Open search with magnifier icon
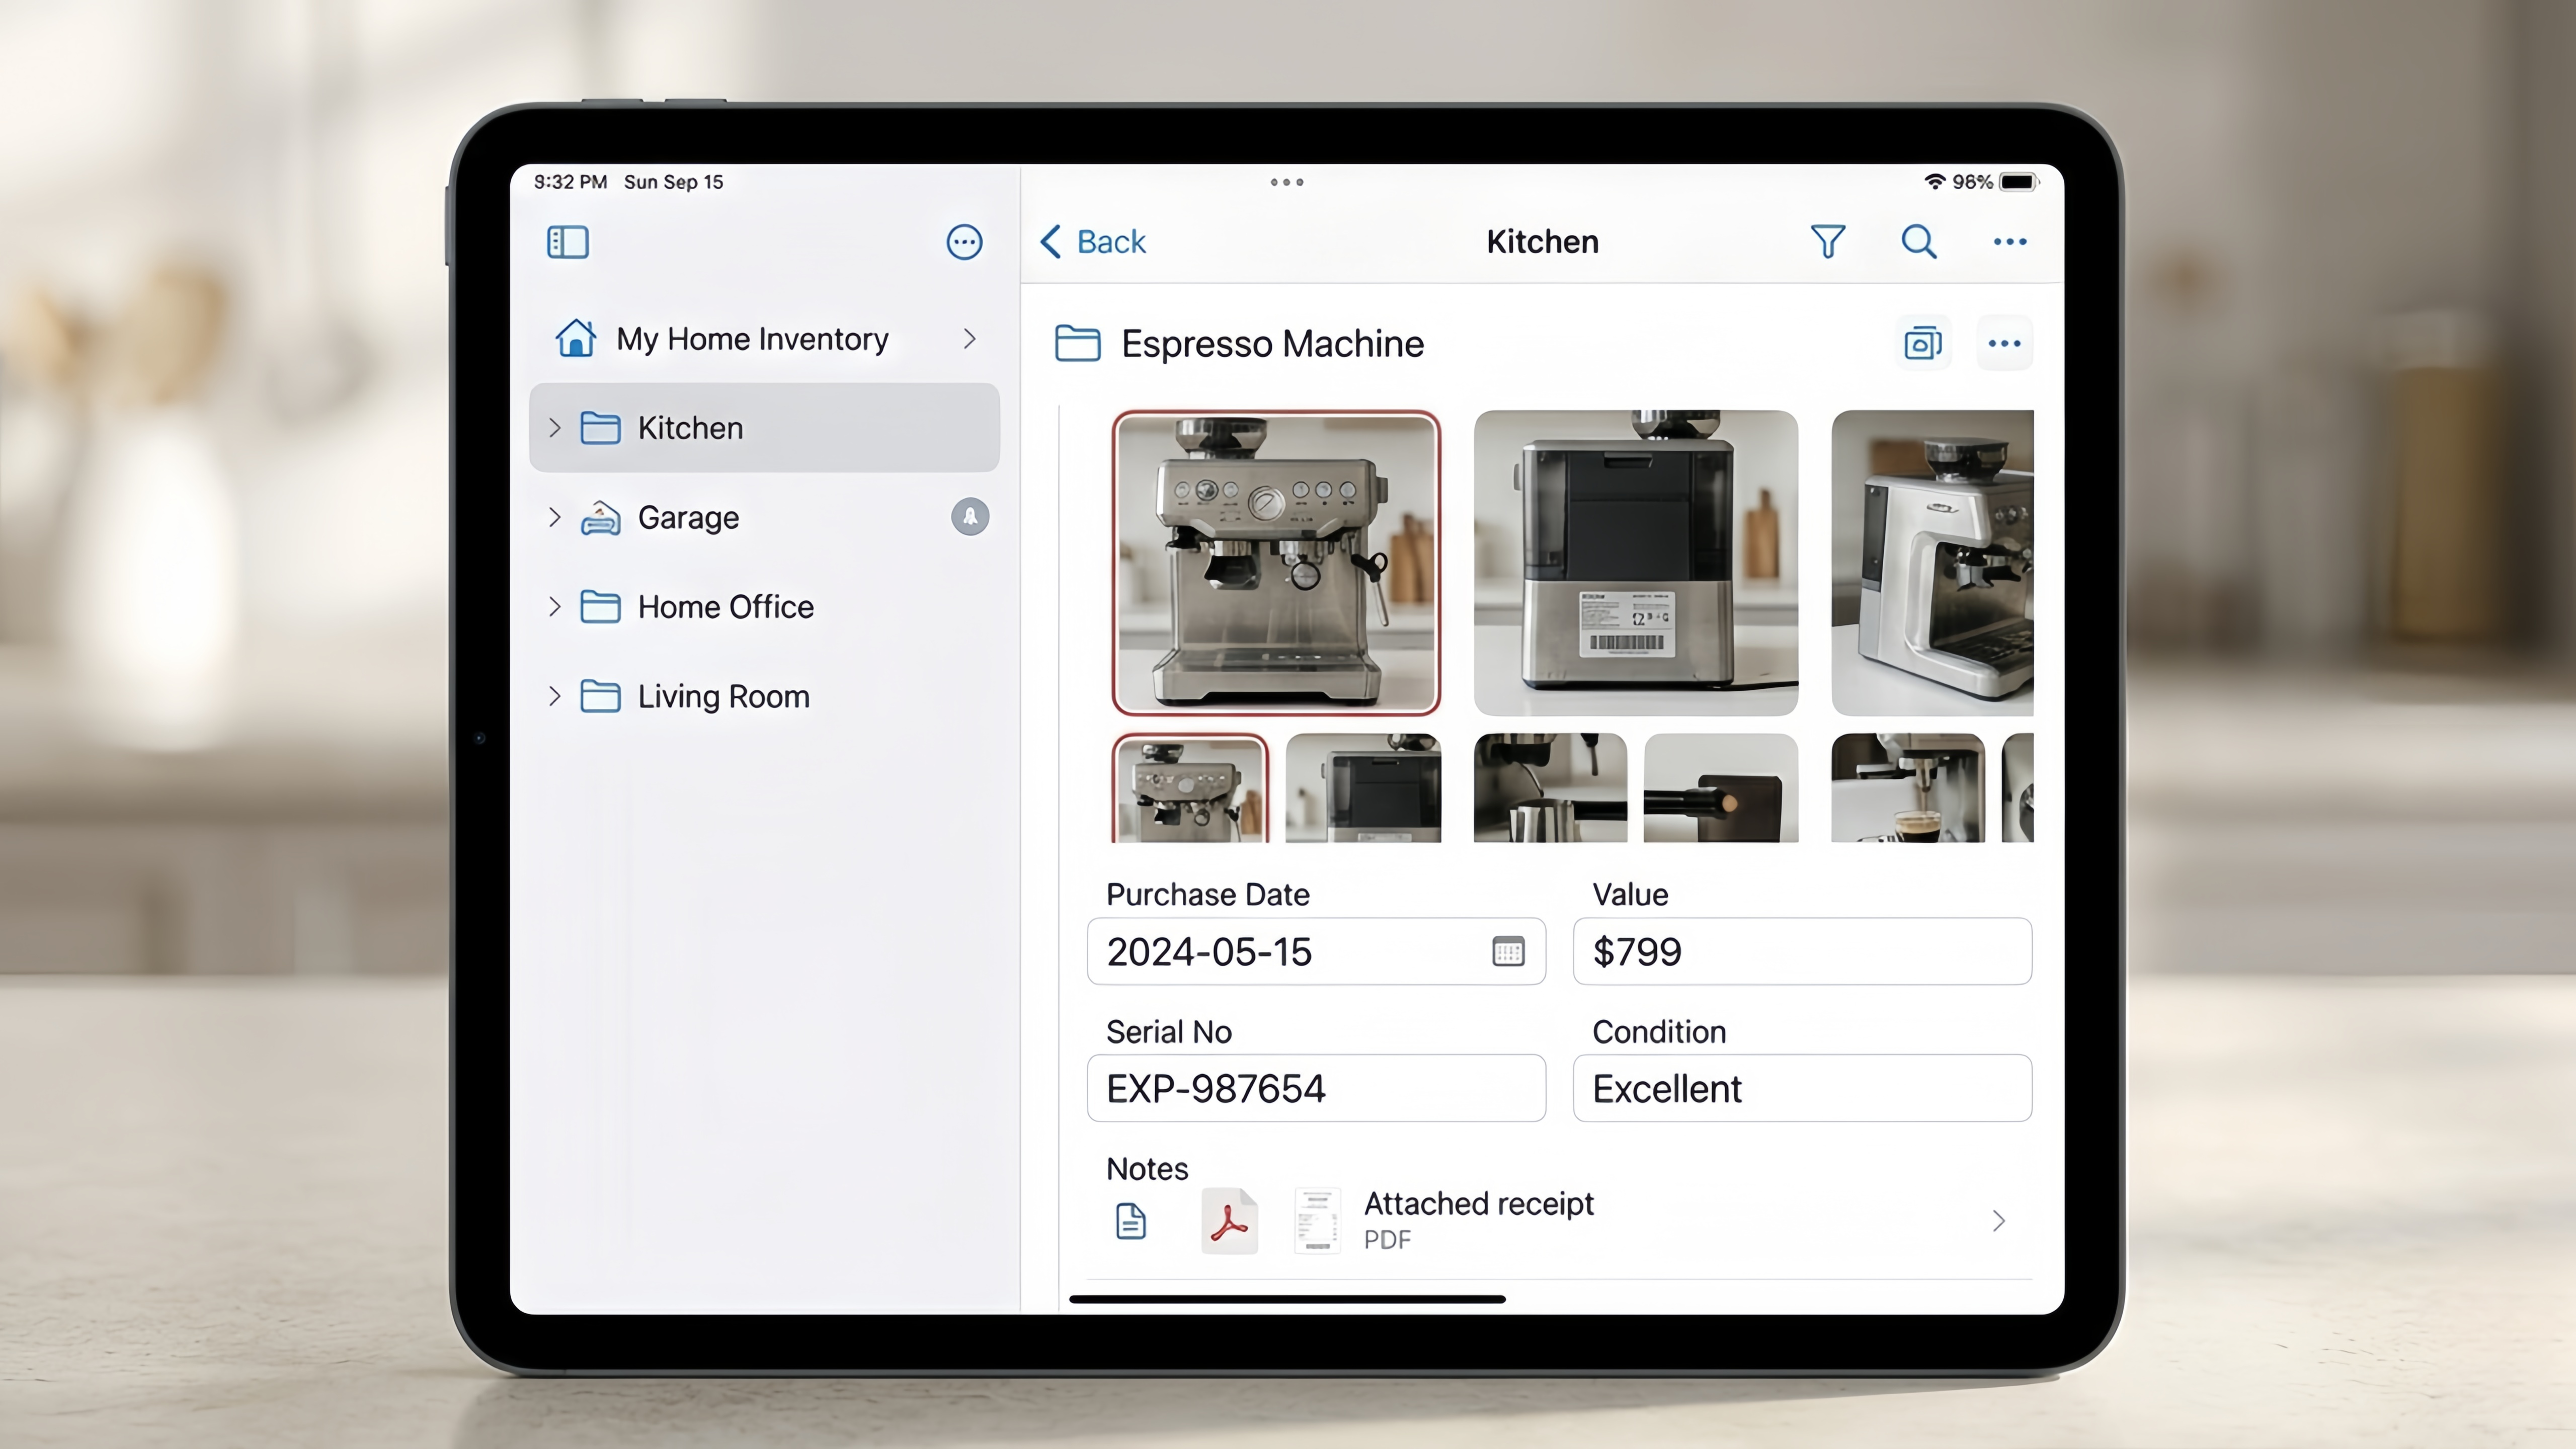This screenshot has height=1449, width=2576. click(1918, 242)
